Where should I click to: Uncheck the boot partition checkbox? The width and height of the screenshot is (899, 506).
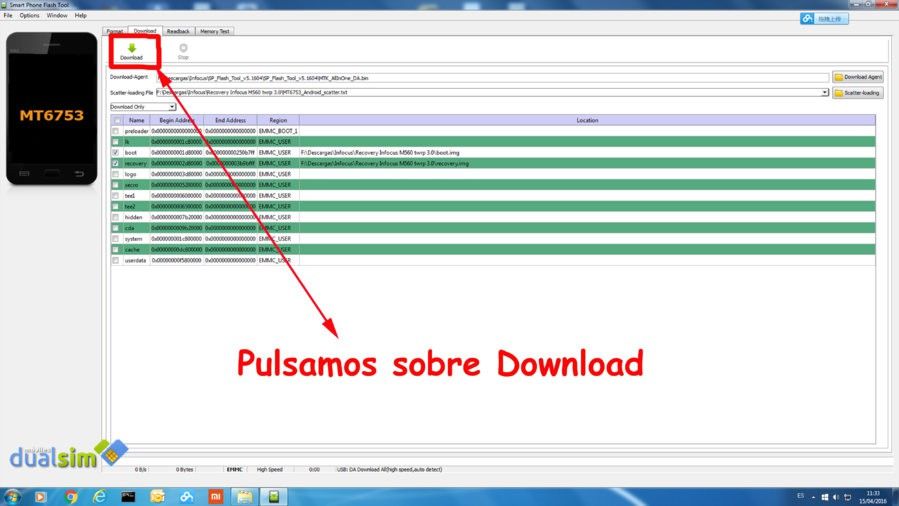click(116, 153)
